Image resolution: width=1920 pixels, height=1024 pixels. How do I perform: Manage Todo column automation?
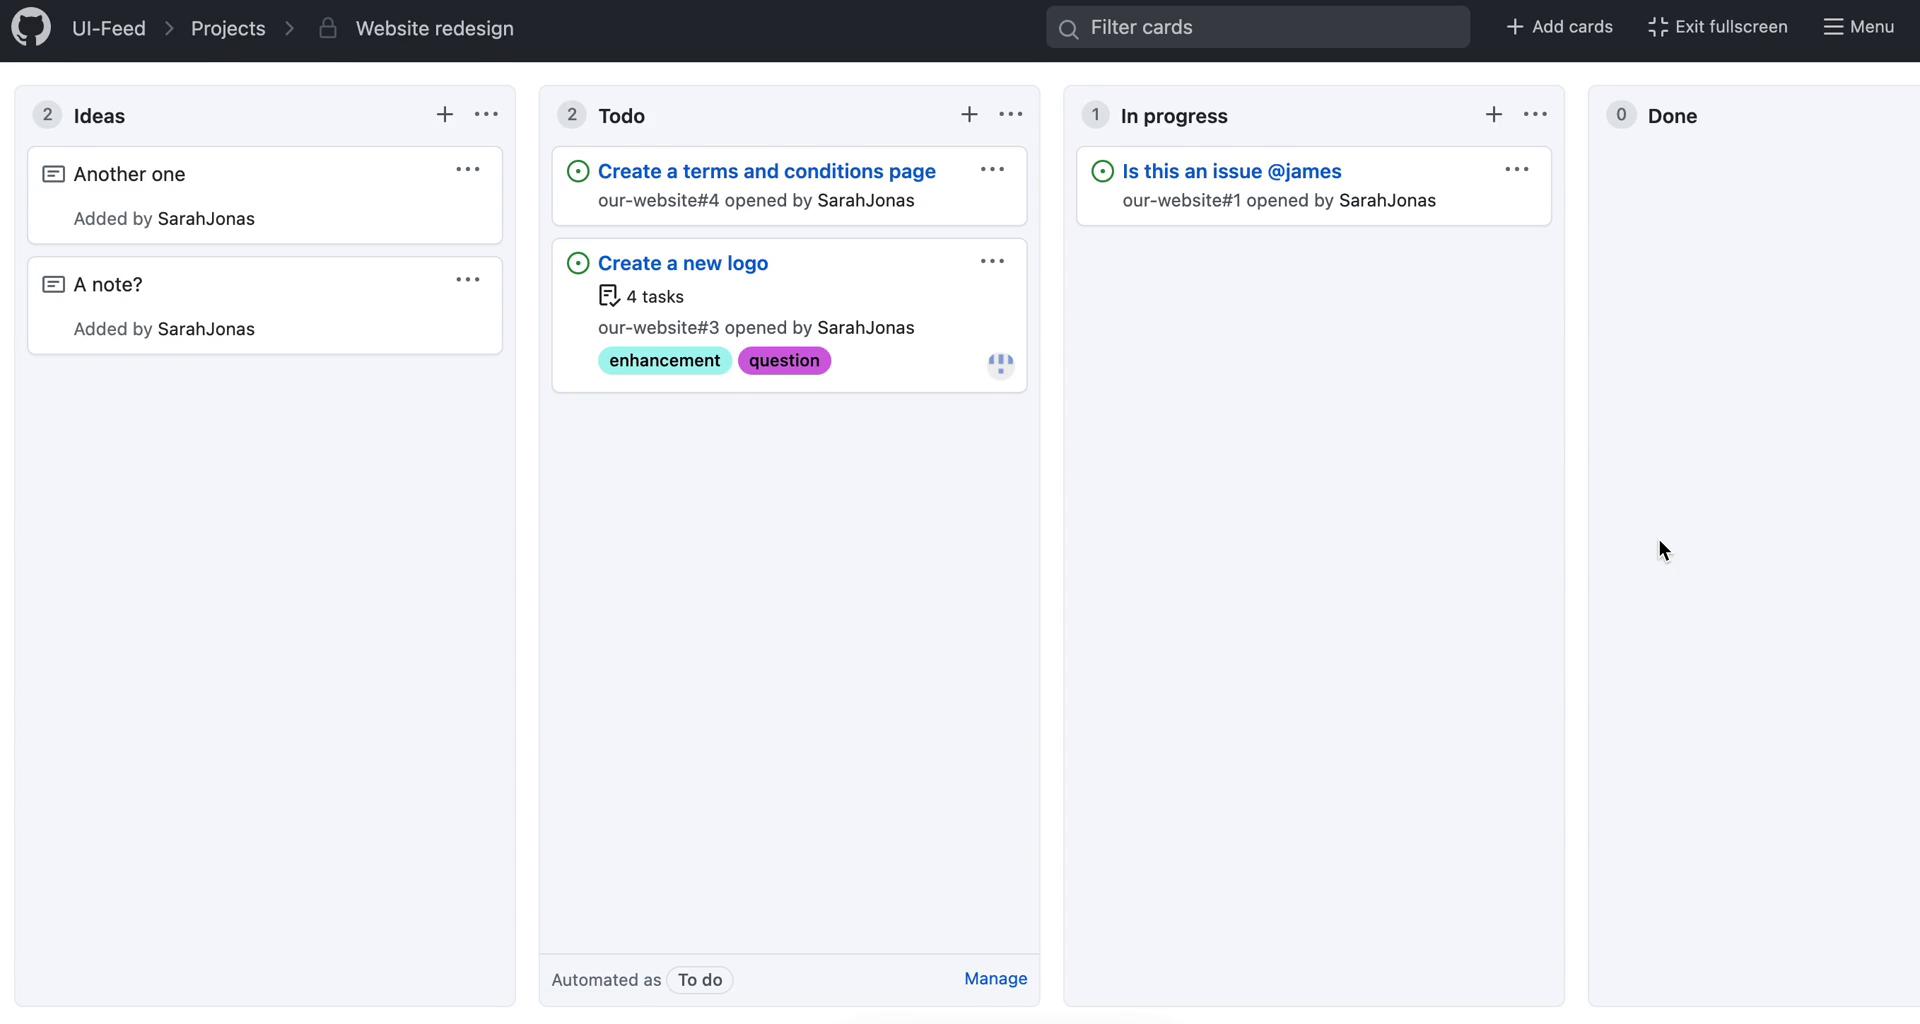coord(996,979)
